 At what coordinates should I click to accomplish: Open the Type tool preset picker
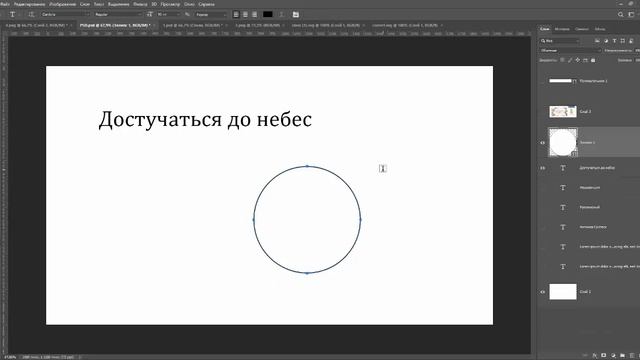click(x=13, y=14)
